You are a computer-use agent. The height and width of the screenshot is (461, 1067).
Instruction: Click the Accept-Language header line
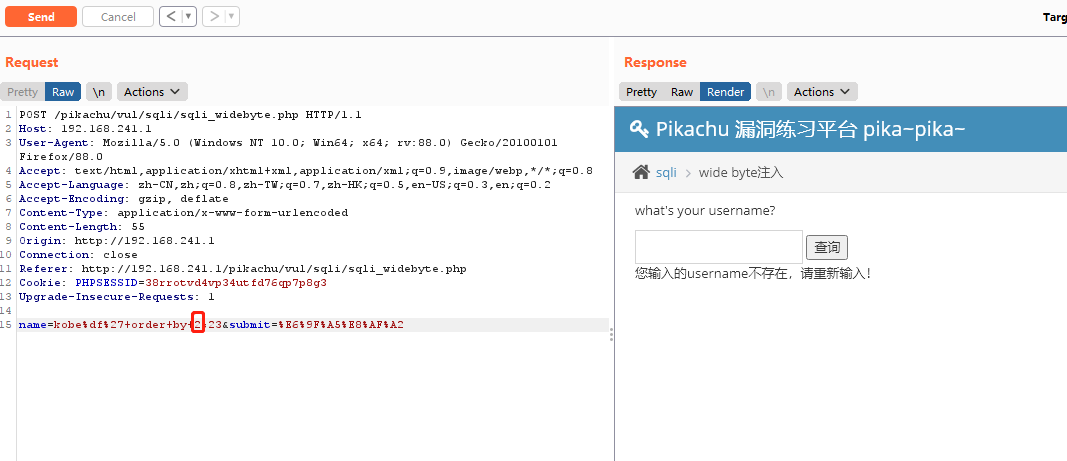tap(284, 185)
